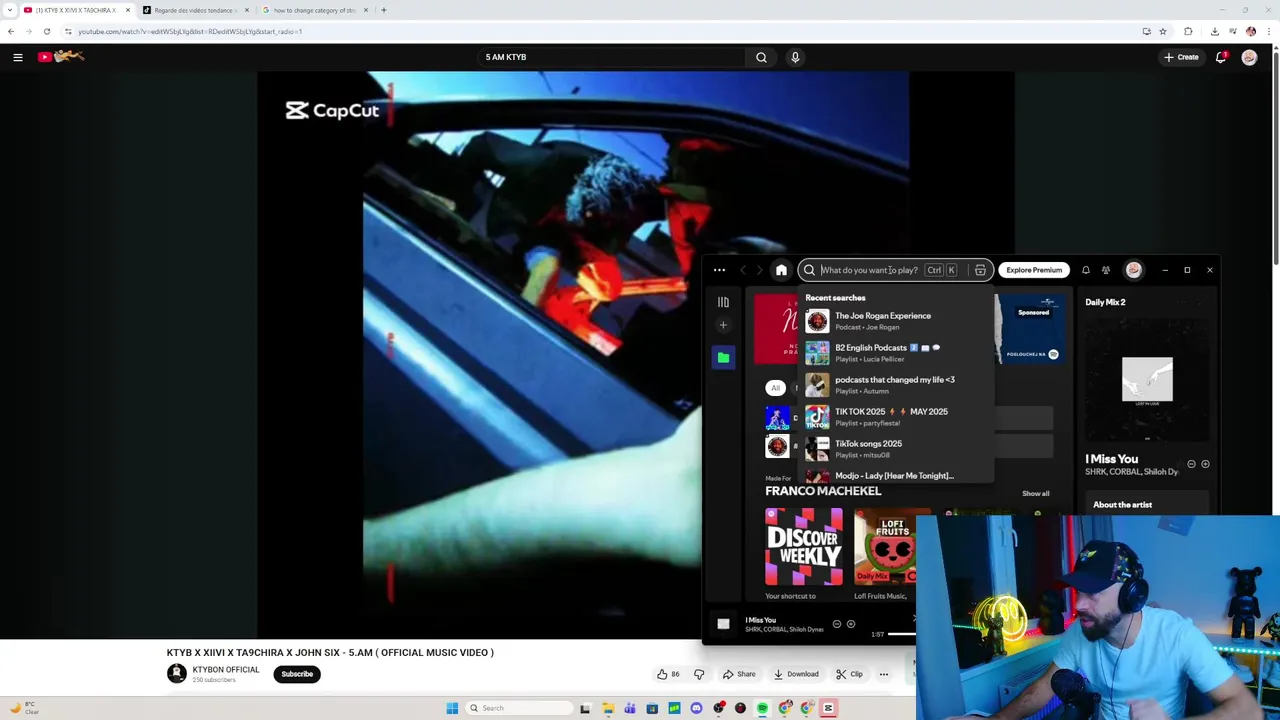Open the green folder in Spotify sidebar

coord(723,357)
